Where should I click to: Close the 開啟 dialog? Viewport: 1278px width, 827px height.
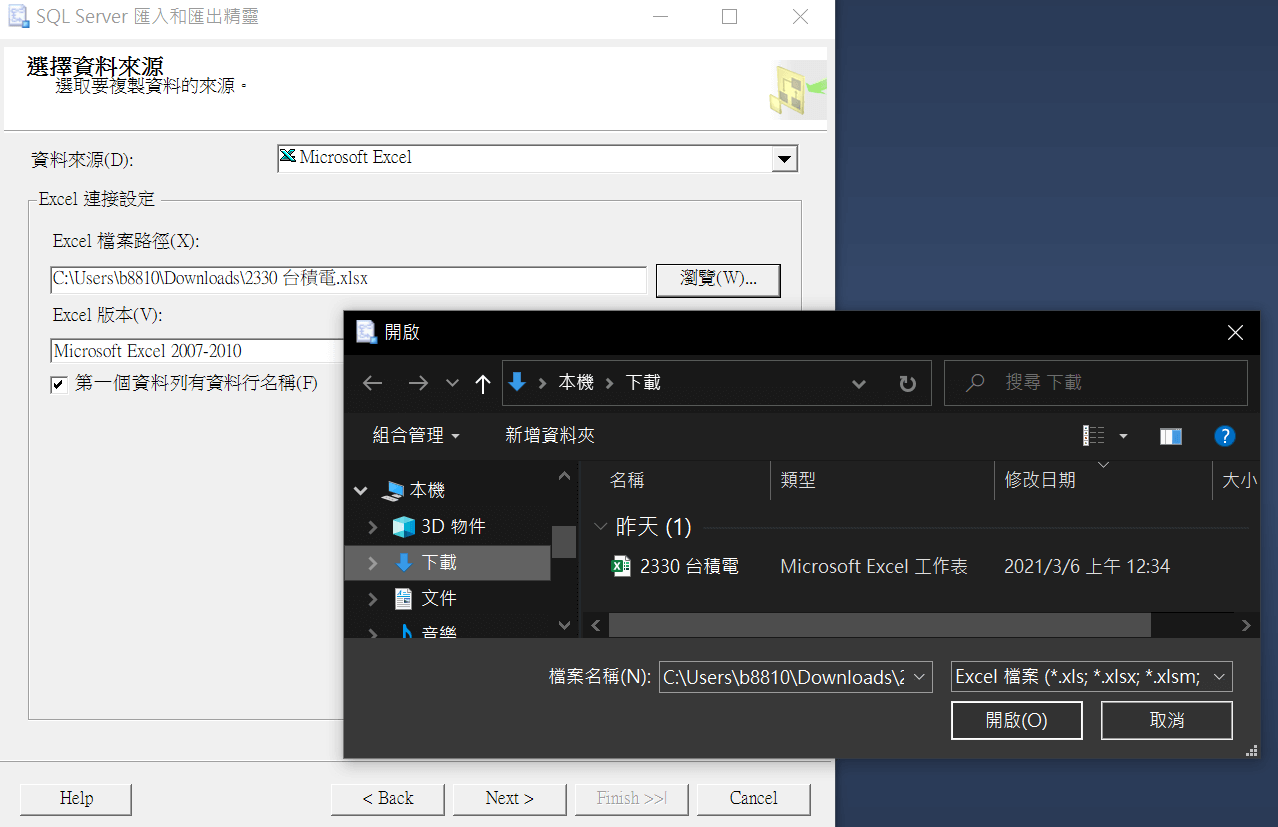point(1235,333)
